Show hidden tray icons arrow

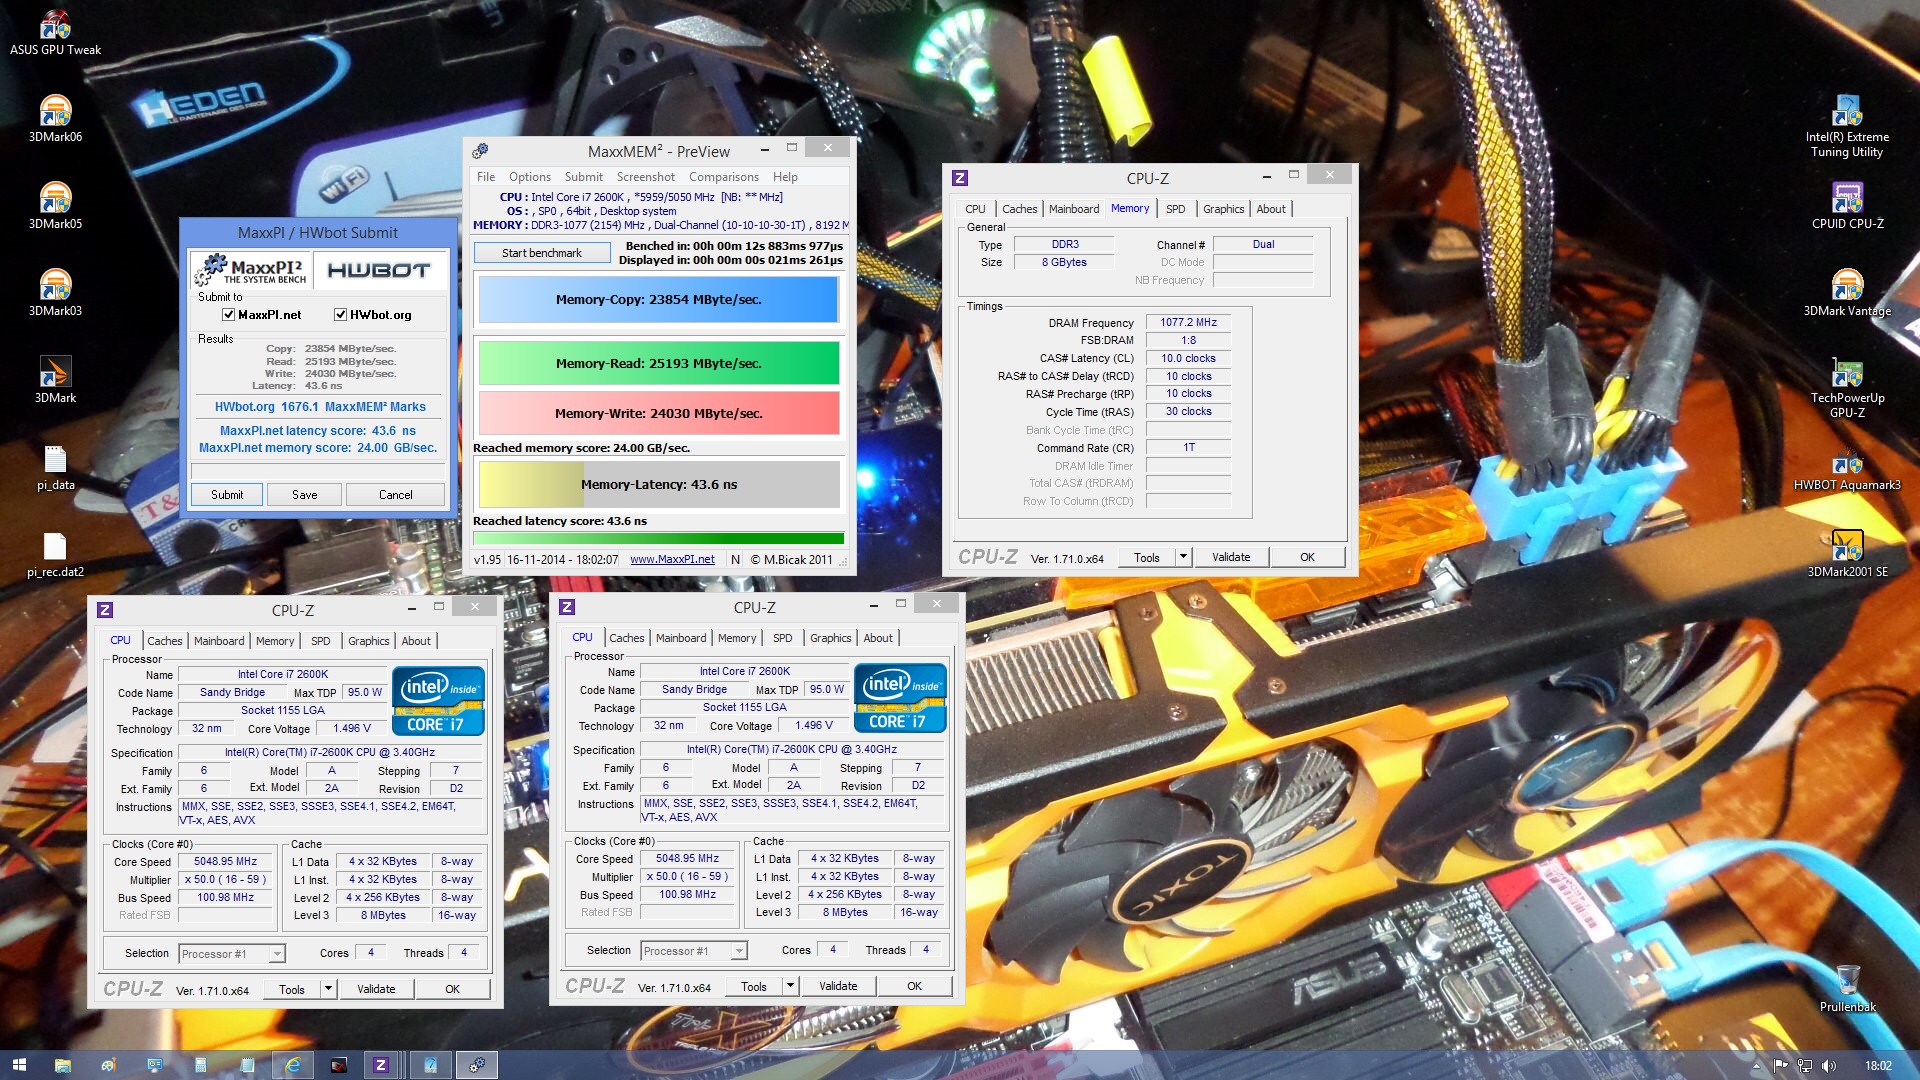click(1756, 1066)
